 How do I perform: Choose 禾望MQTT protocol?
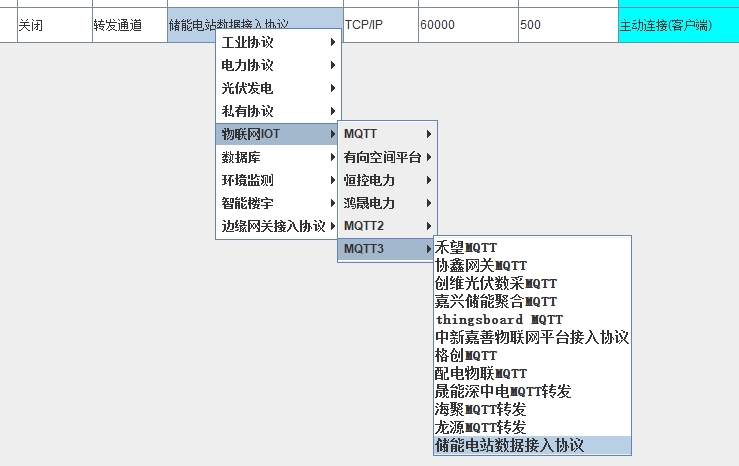coord(533,247)
